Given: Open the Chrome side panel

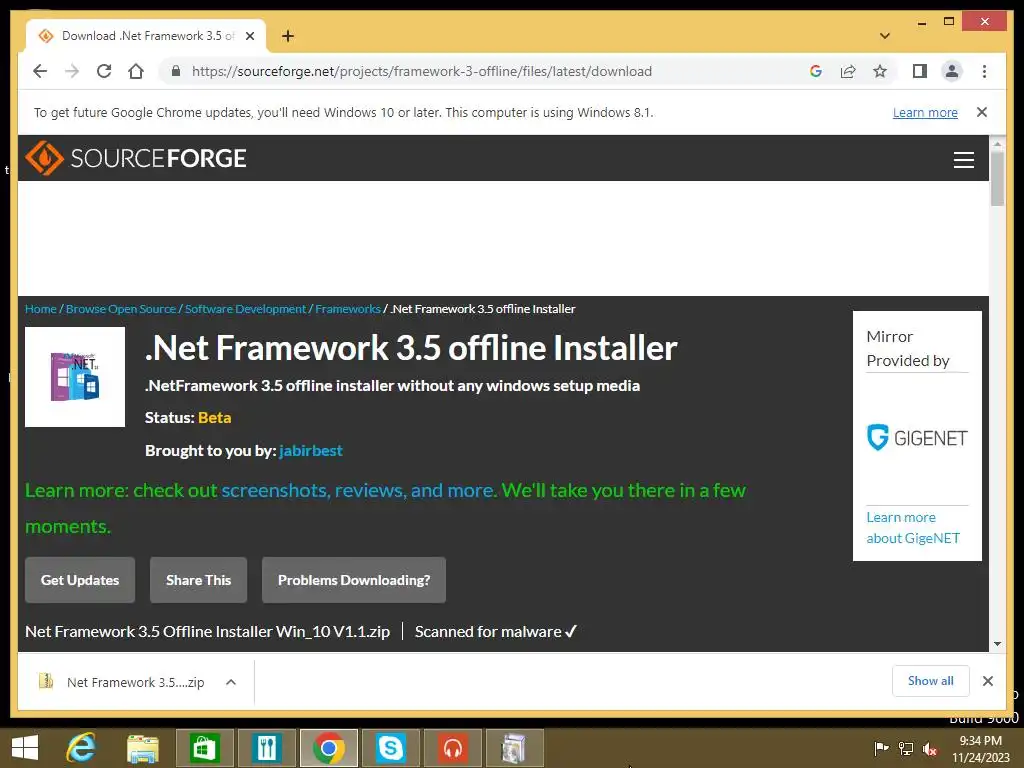Looking at the screenshot, I should 920,71.
